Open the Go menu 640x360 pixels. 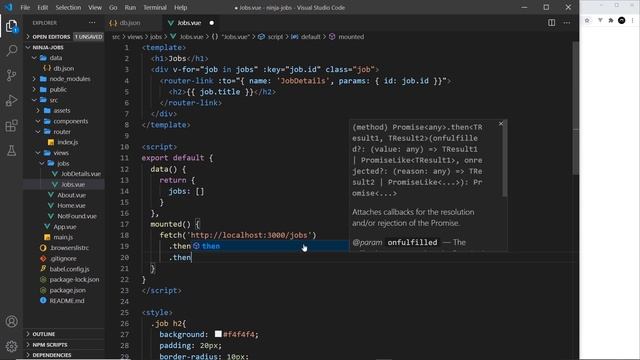click(113, 7)
